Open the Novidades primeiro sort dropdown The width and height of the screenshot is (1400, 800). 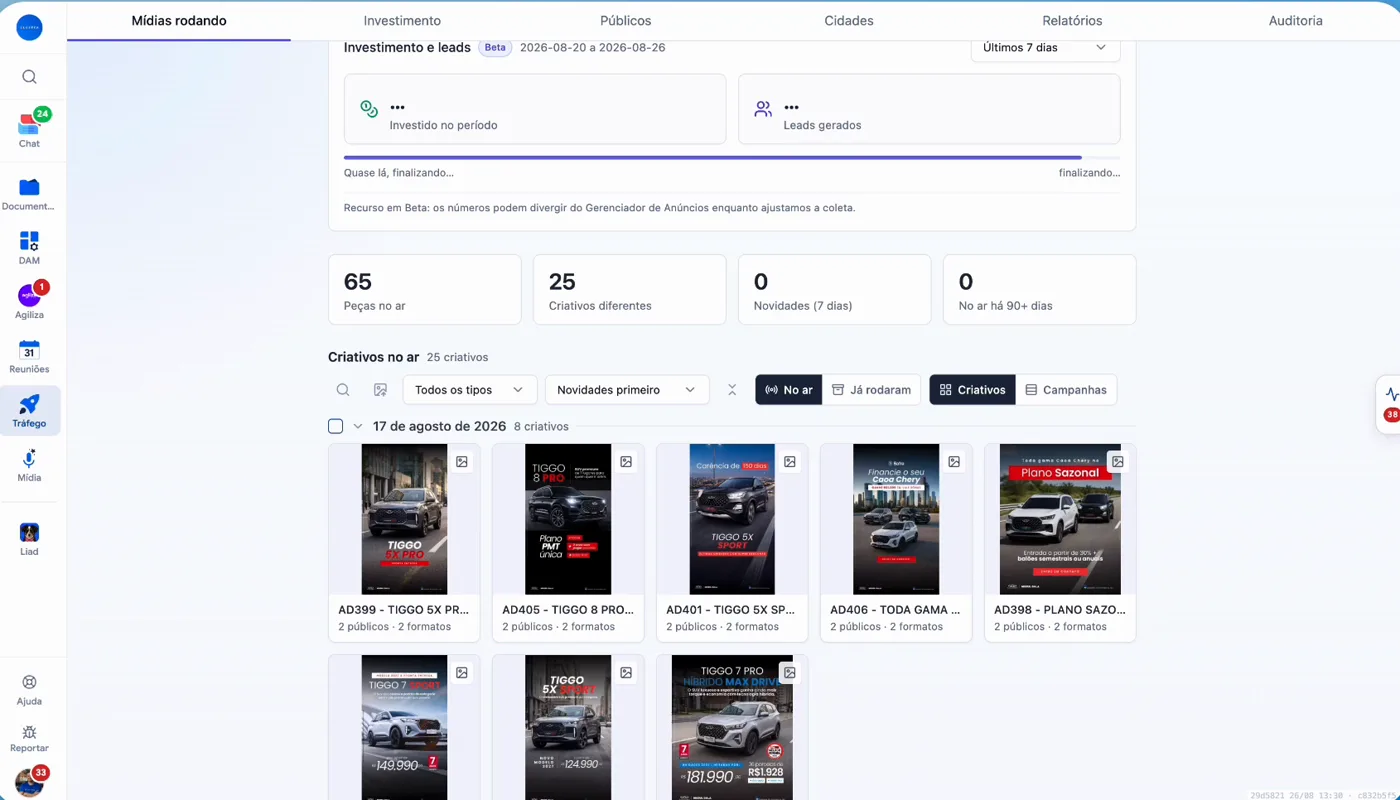point(627,390)
